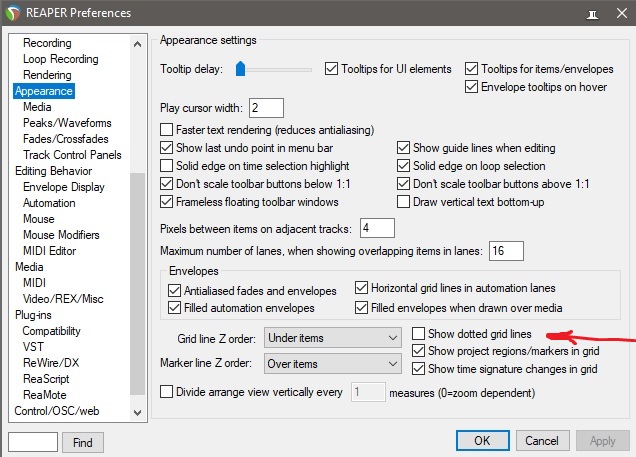Close the REAPER Preferences dialog
The width and height of the screenshot is (636, 457).
point(621,13)
